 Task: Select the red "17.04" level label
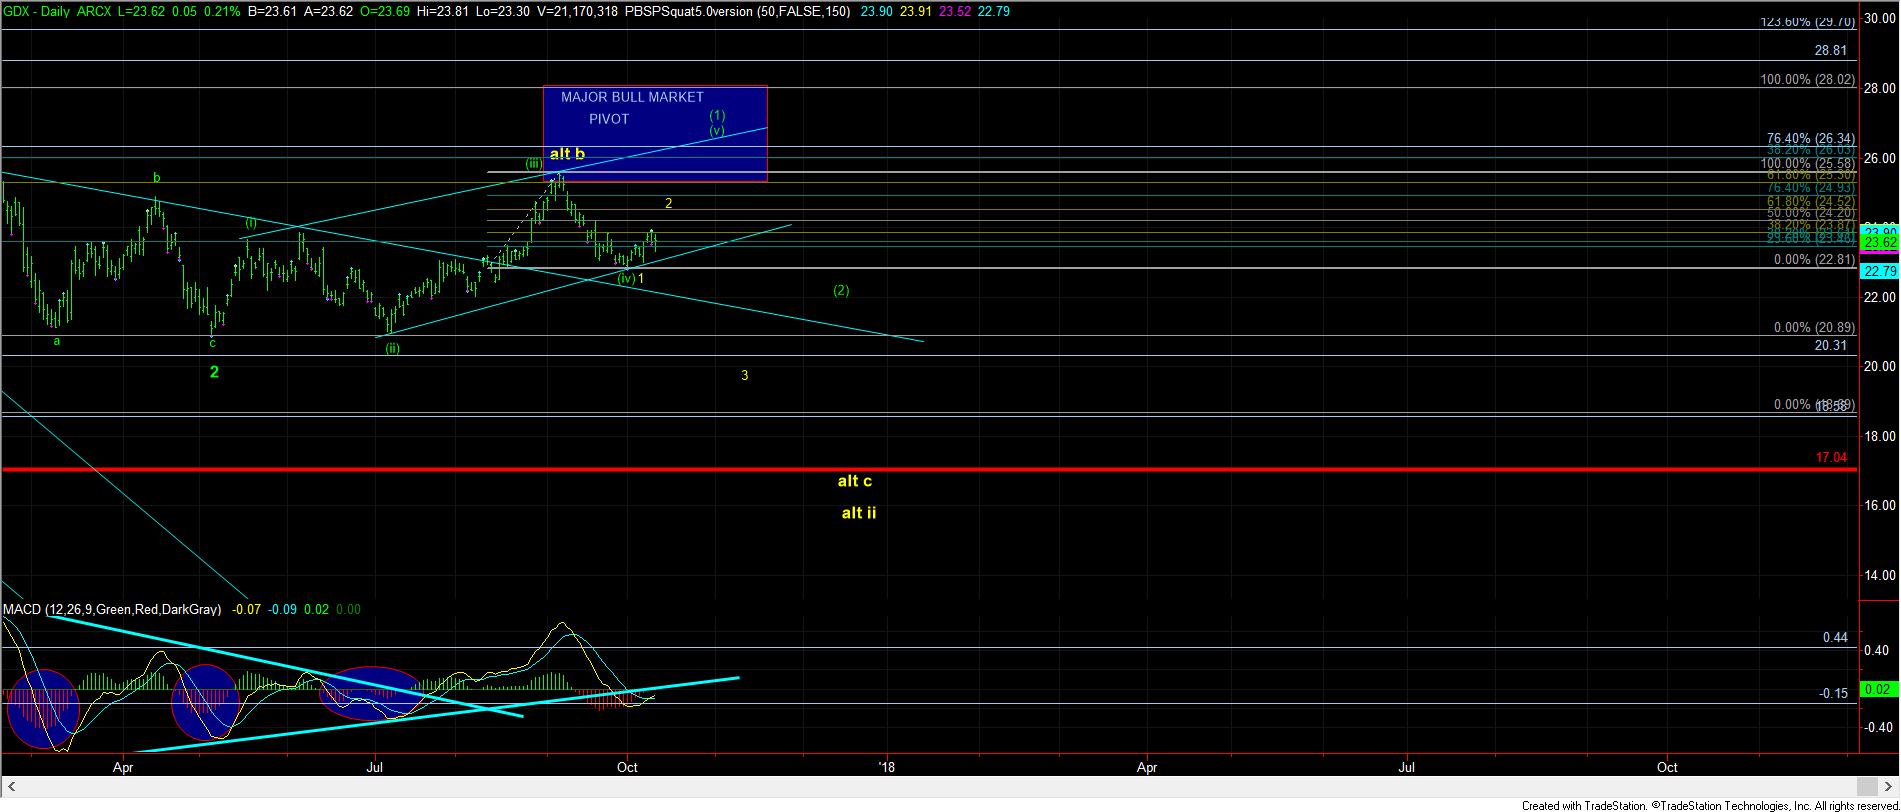1831,458
